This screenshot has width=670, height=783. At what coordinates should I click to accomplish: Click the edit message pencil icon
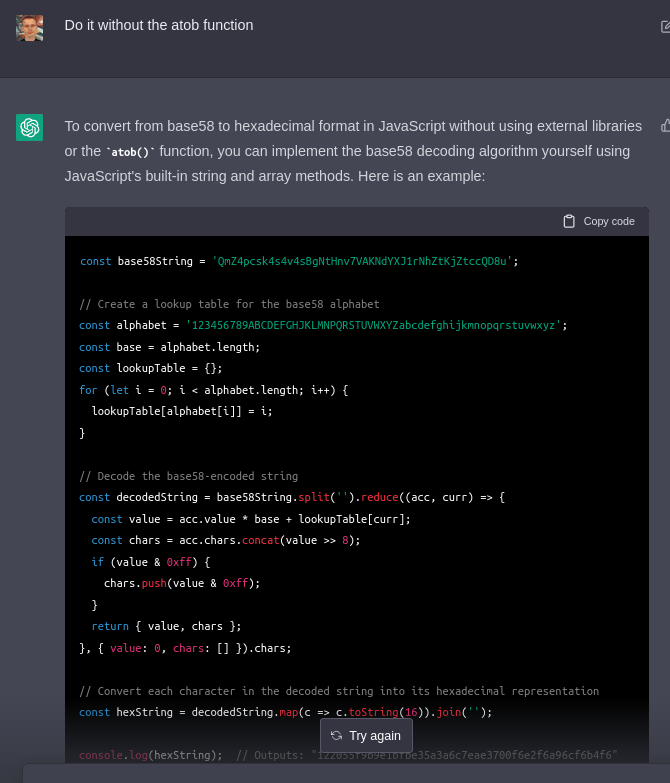pyautogui.click(x=665, y=27)
